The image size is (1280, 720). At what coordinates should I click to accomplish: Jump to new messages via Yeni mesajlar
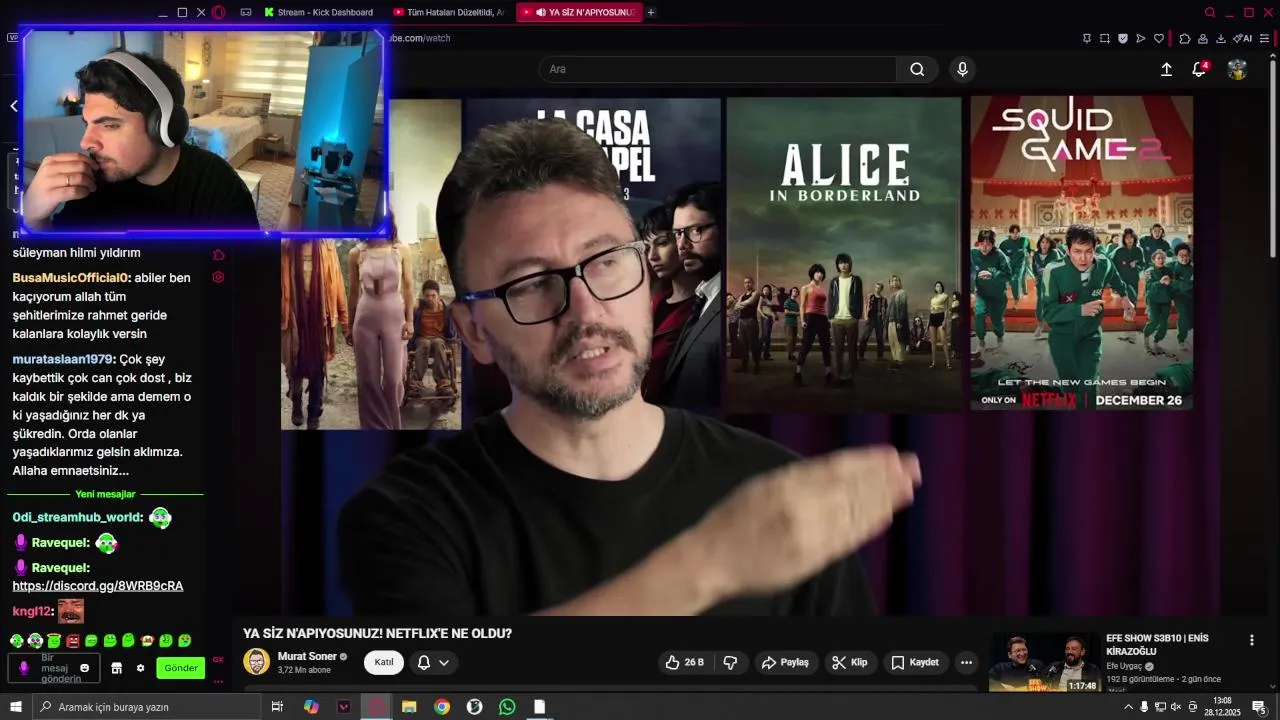(105, 494)
